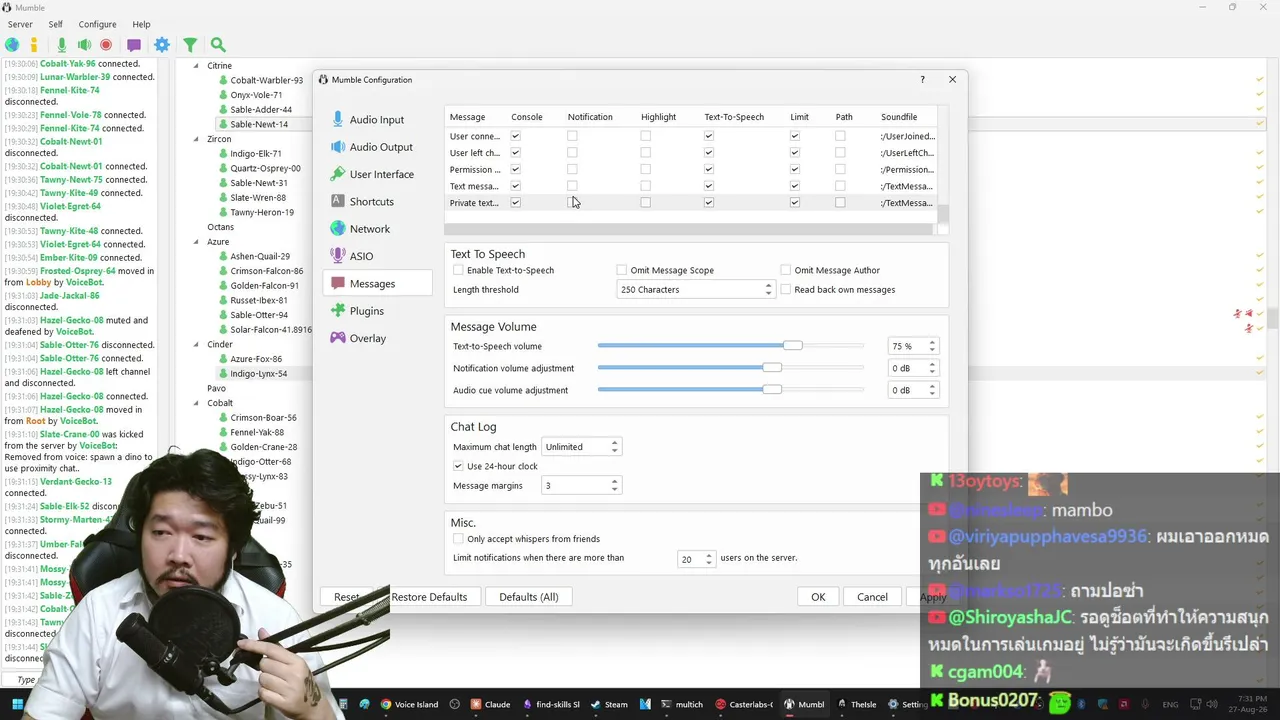The height and width of the screenshot is (720, 1280).
Task: Open the ASIO settings page
Action: click(377, 256)
